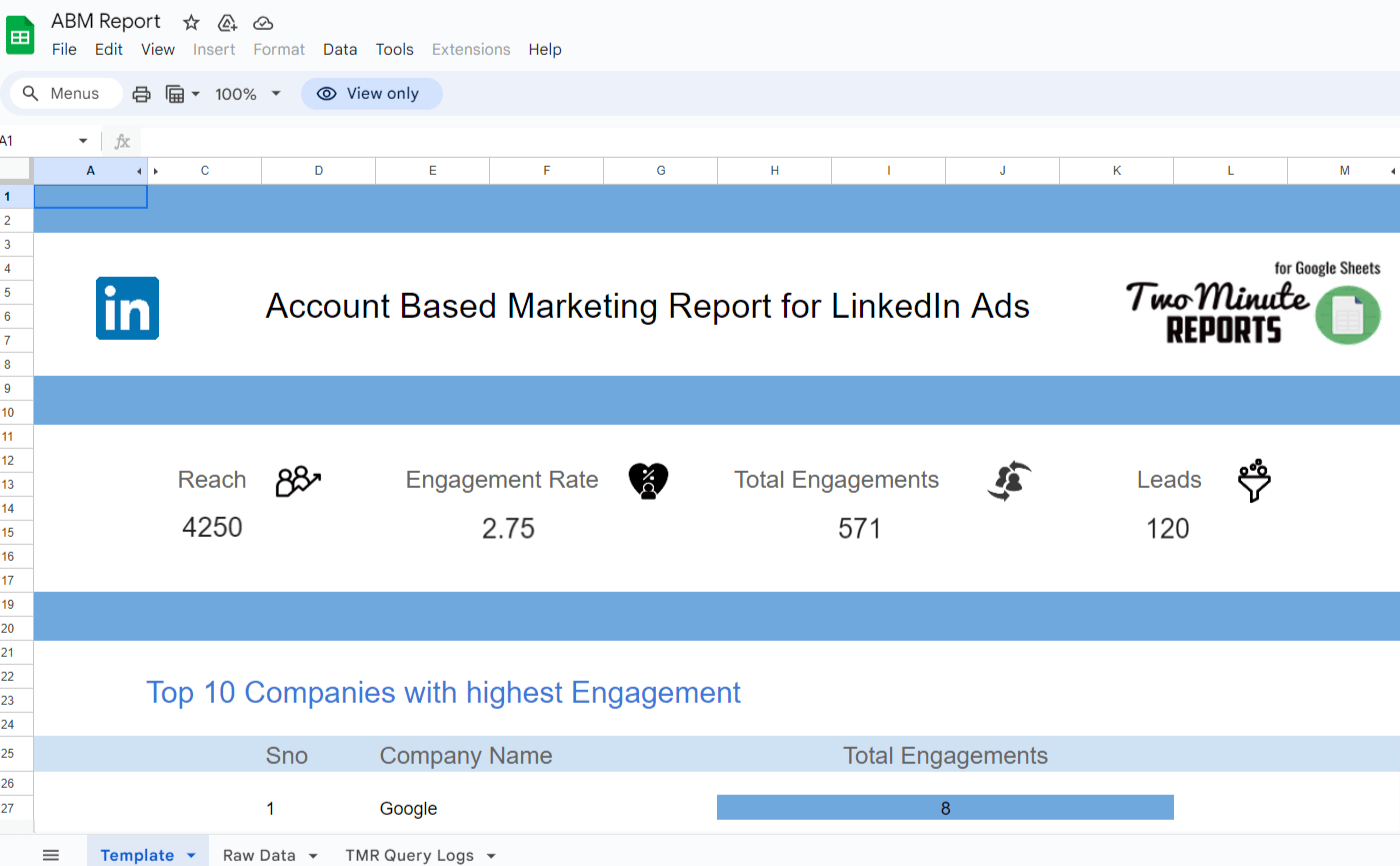1400x866 pixels.
Task: Select the Template sheet tab
Action: pyautogui.click(x=137, y=856)
